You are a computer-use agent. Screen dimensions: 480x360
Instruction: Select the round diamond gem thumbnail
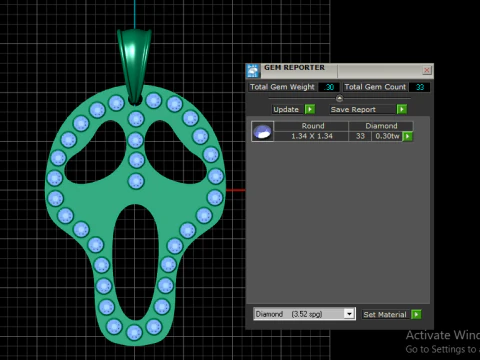[x=262, y=131]
